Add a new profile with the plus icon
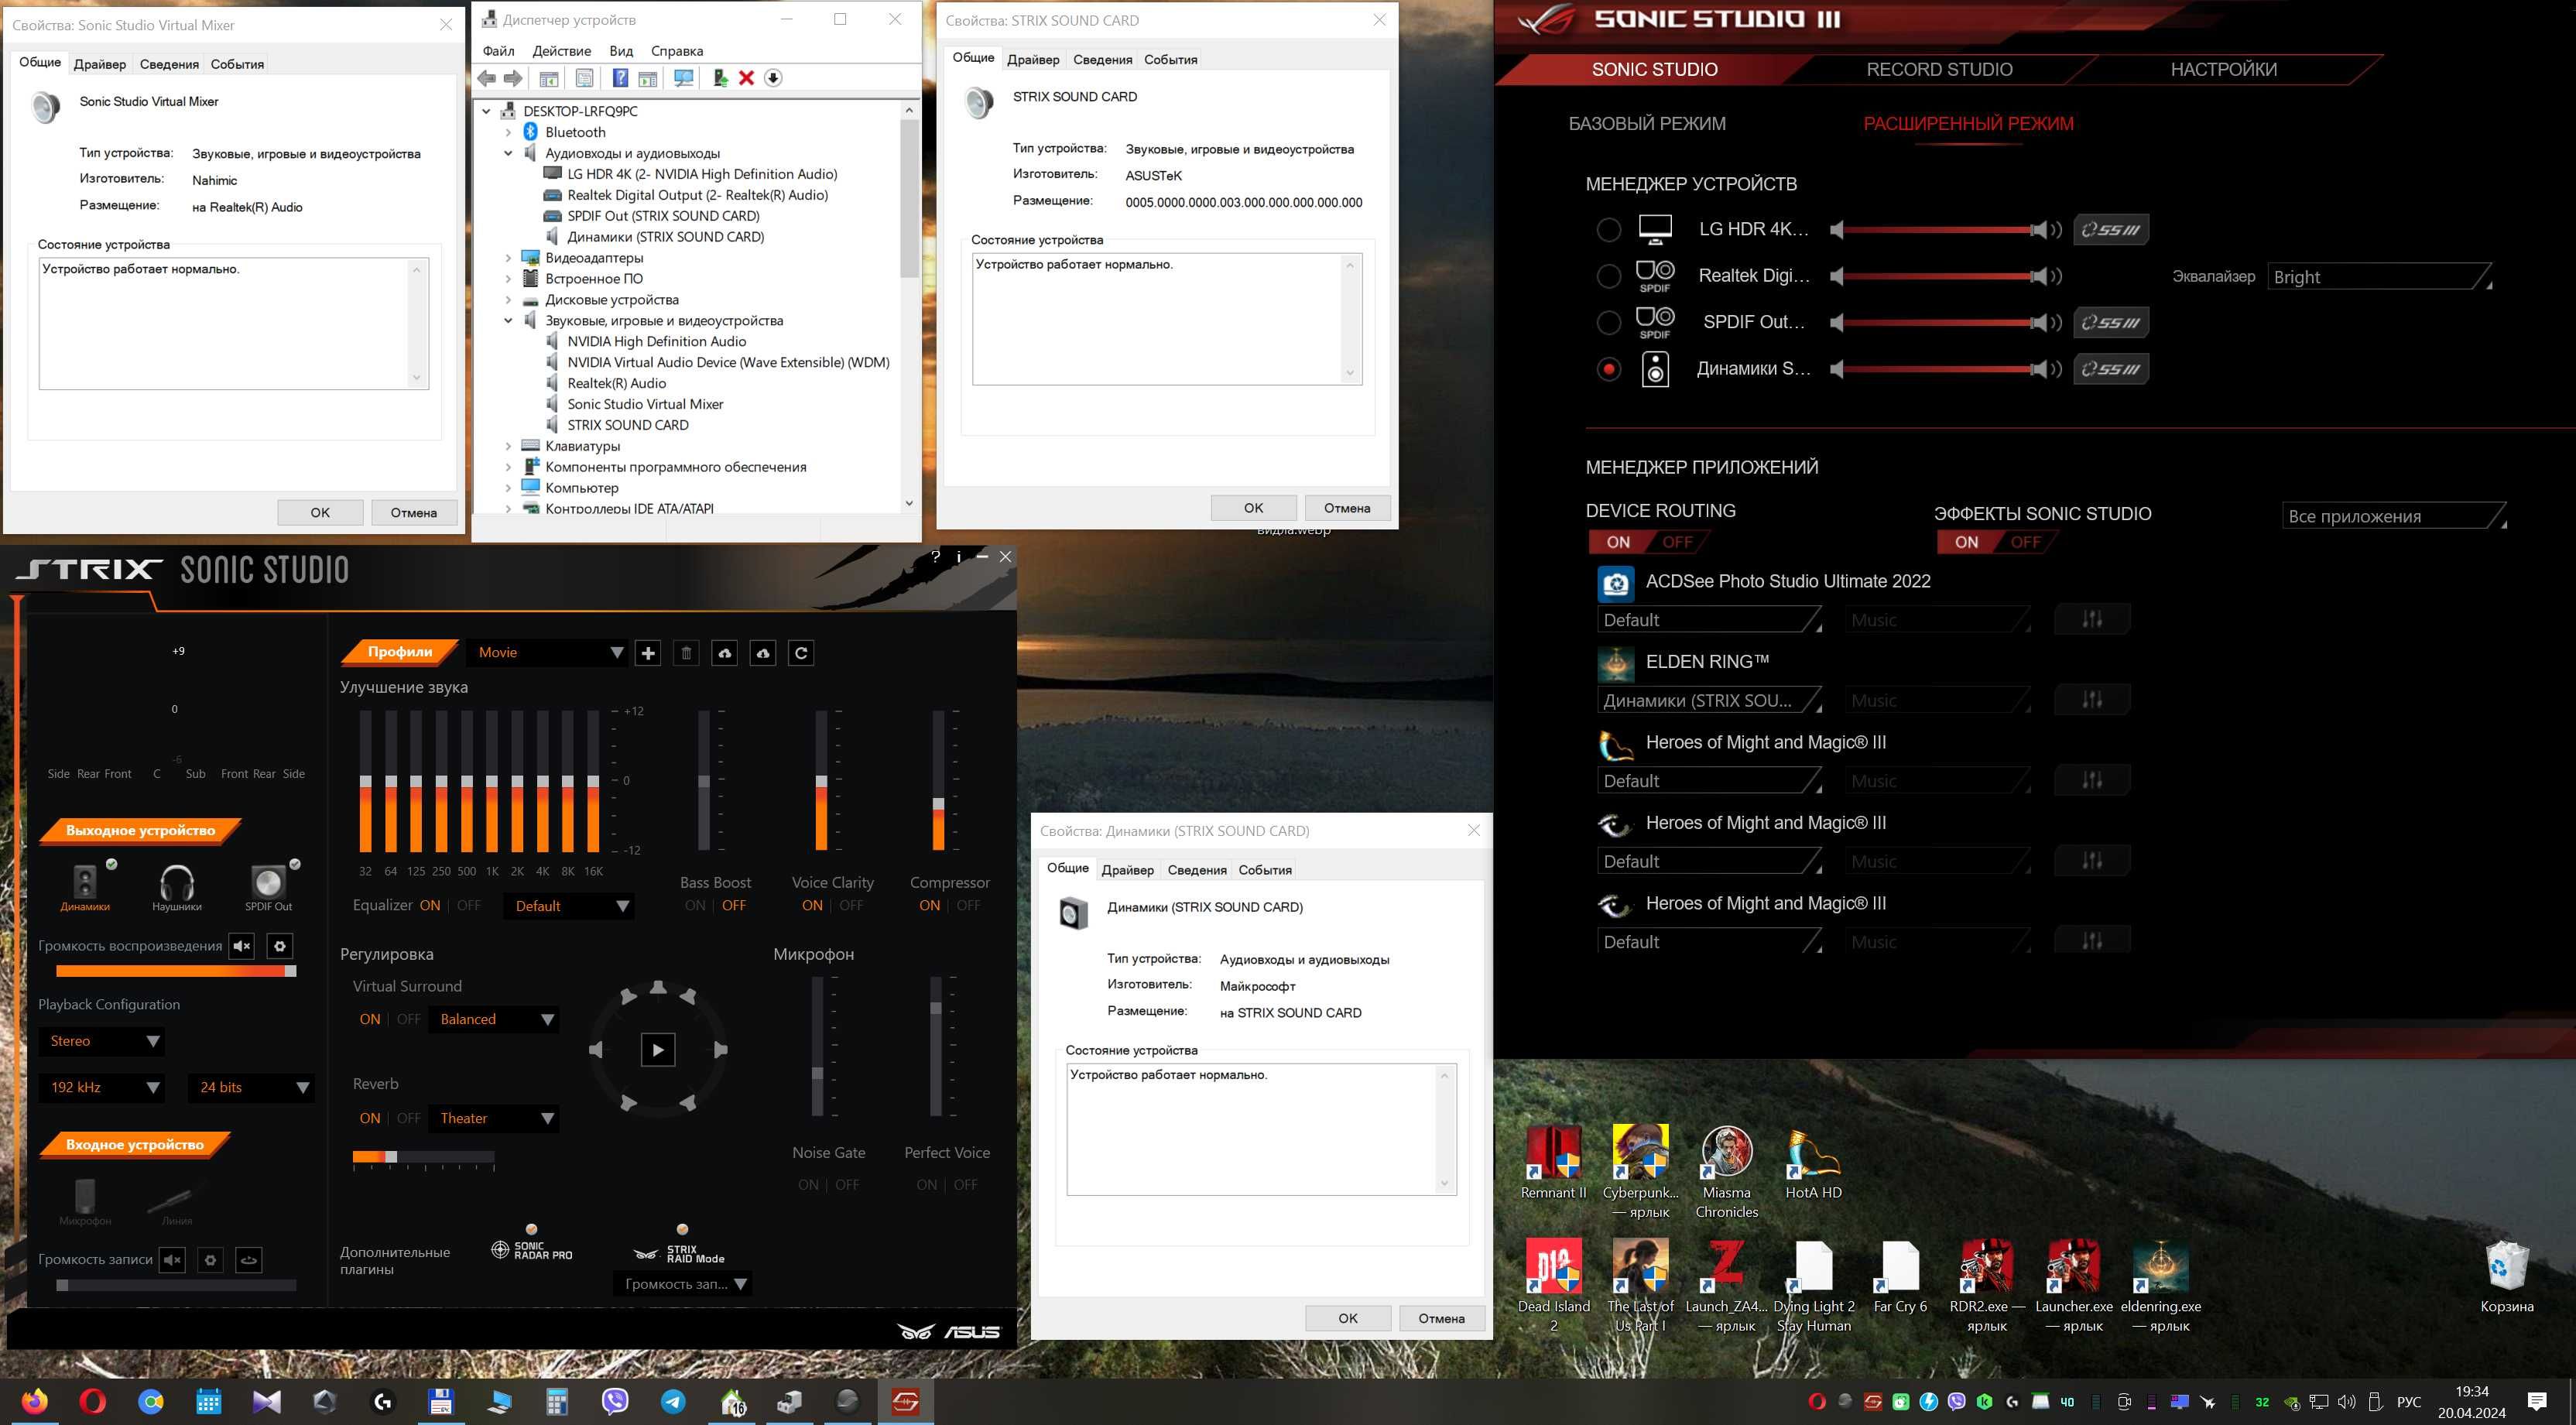 click(648, 653)
